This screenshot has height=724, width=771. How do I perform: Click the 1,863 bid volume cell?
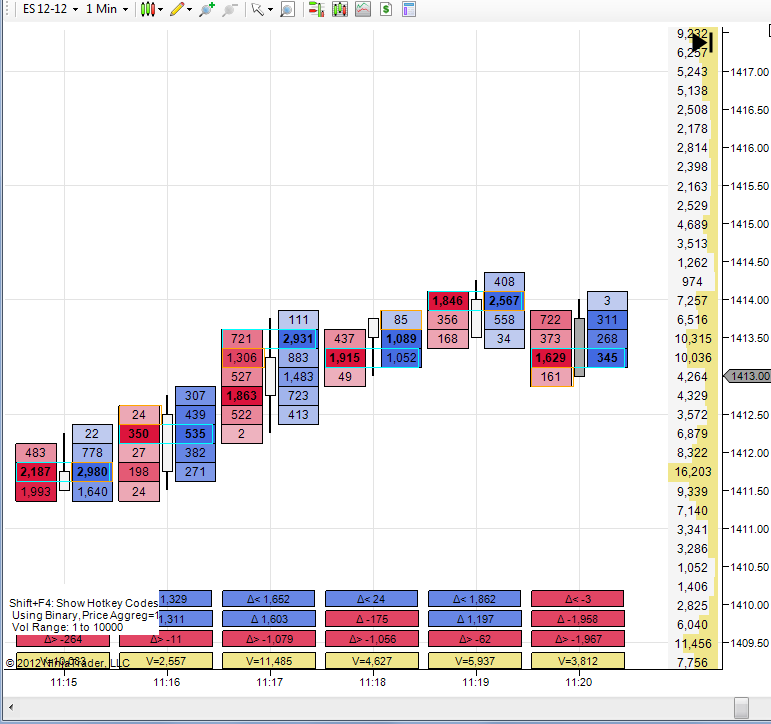click(241, 396)
